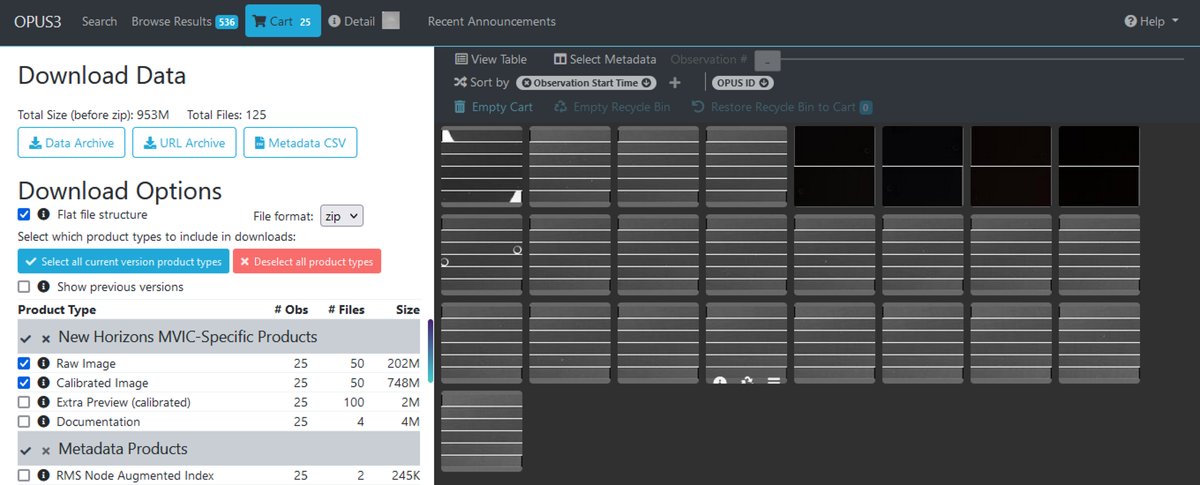Click Select all current version product types
This screenshot has height=485, width=1200.
pyautogui.click(x=122, y=262)
